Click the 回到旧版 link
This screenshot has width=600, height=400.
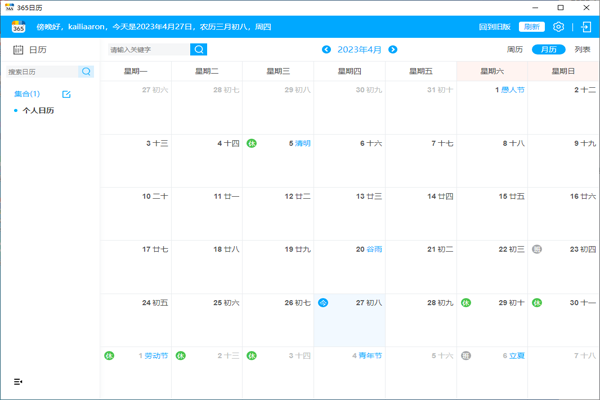[495, 27]
